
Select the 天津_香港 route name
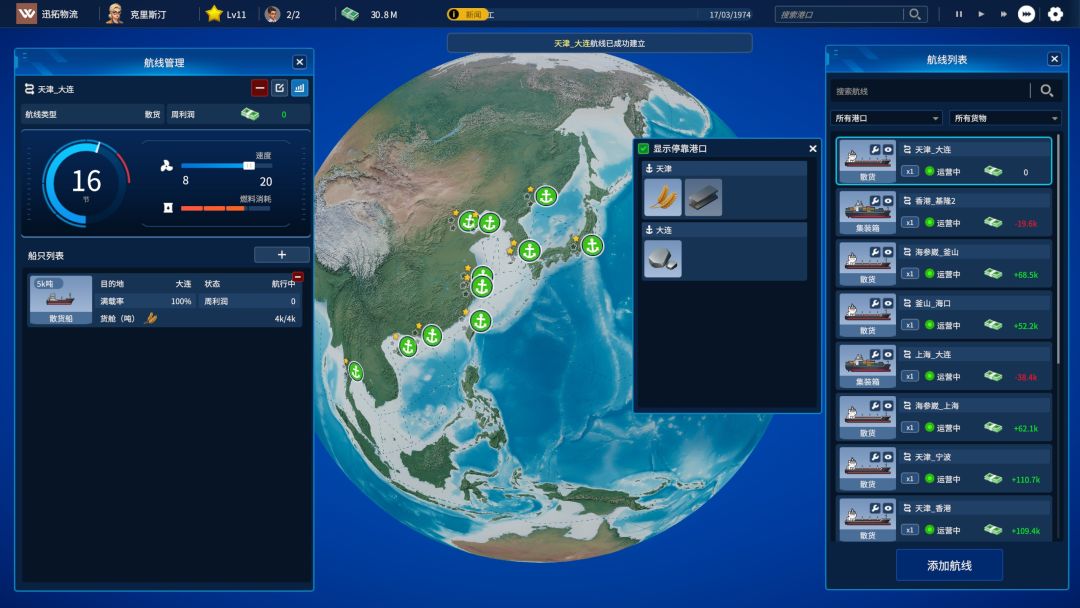(x=933, y=508)
